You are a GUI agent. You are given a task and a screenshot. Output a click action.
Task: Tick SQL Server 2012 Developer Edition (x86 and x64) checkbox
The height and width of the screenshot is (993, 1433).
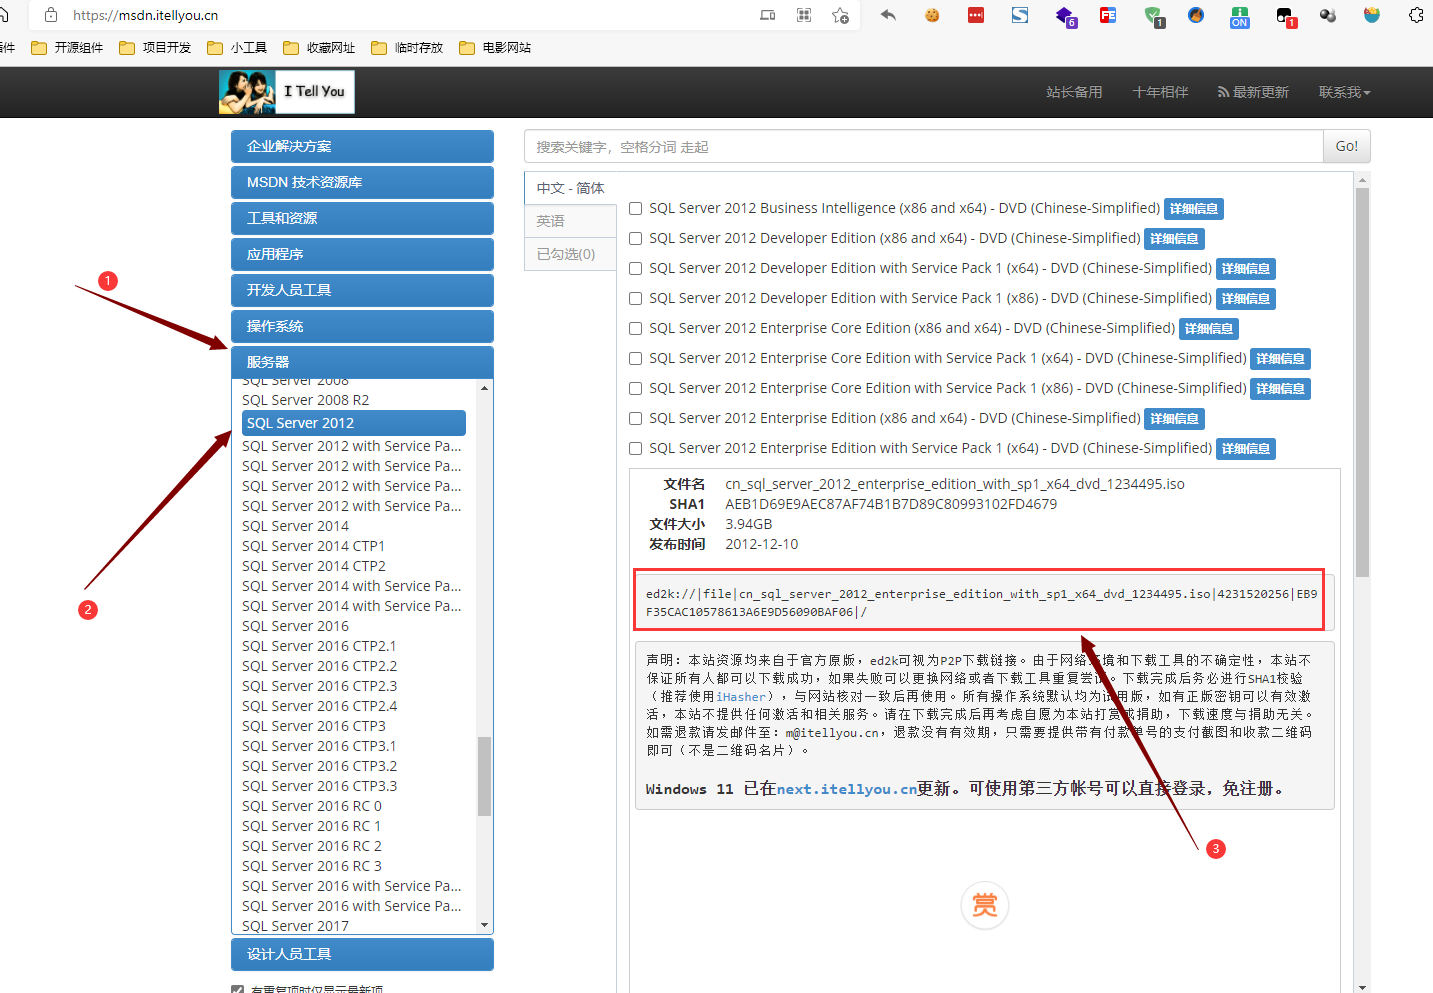coord(635,239)
